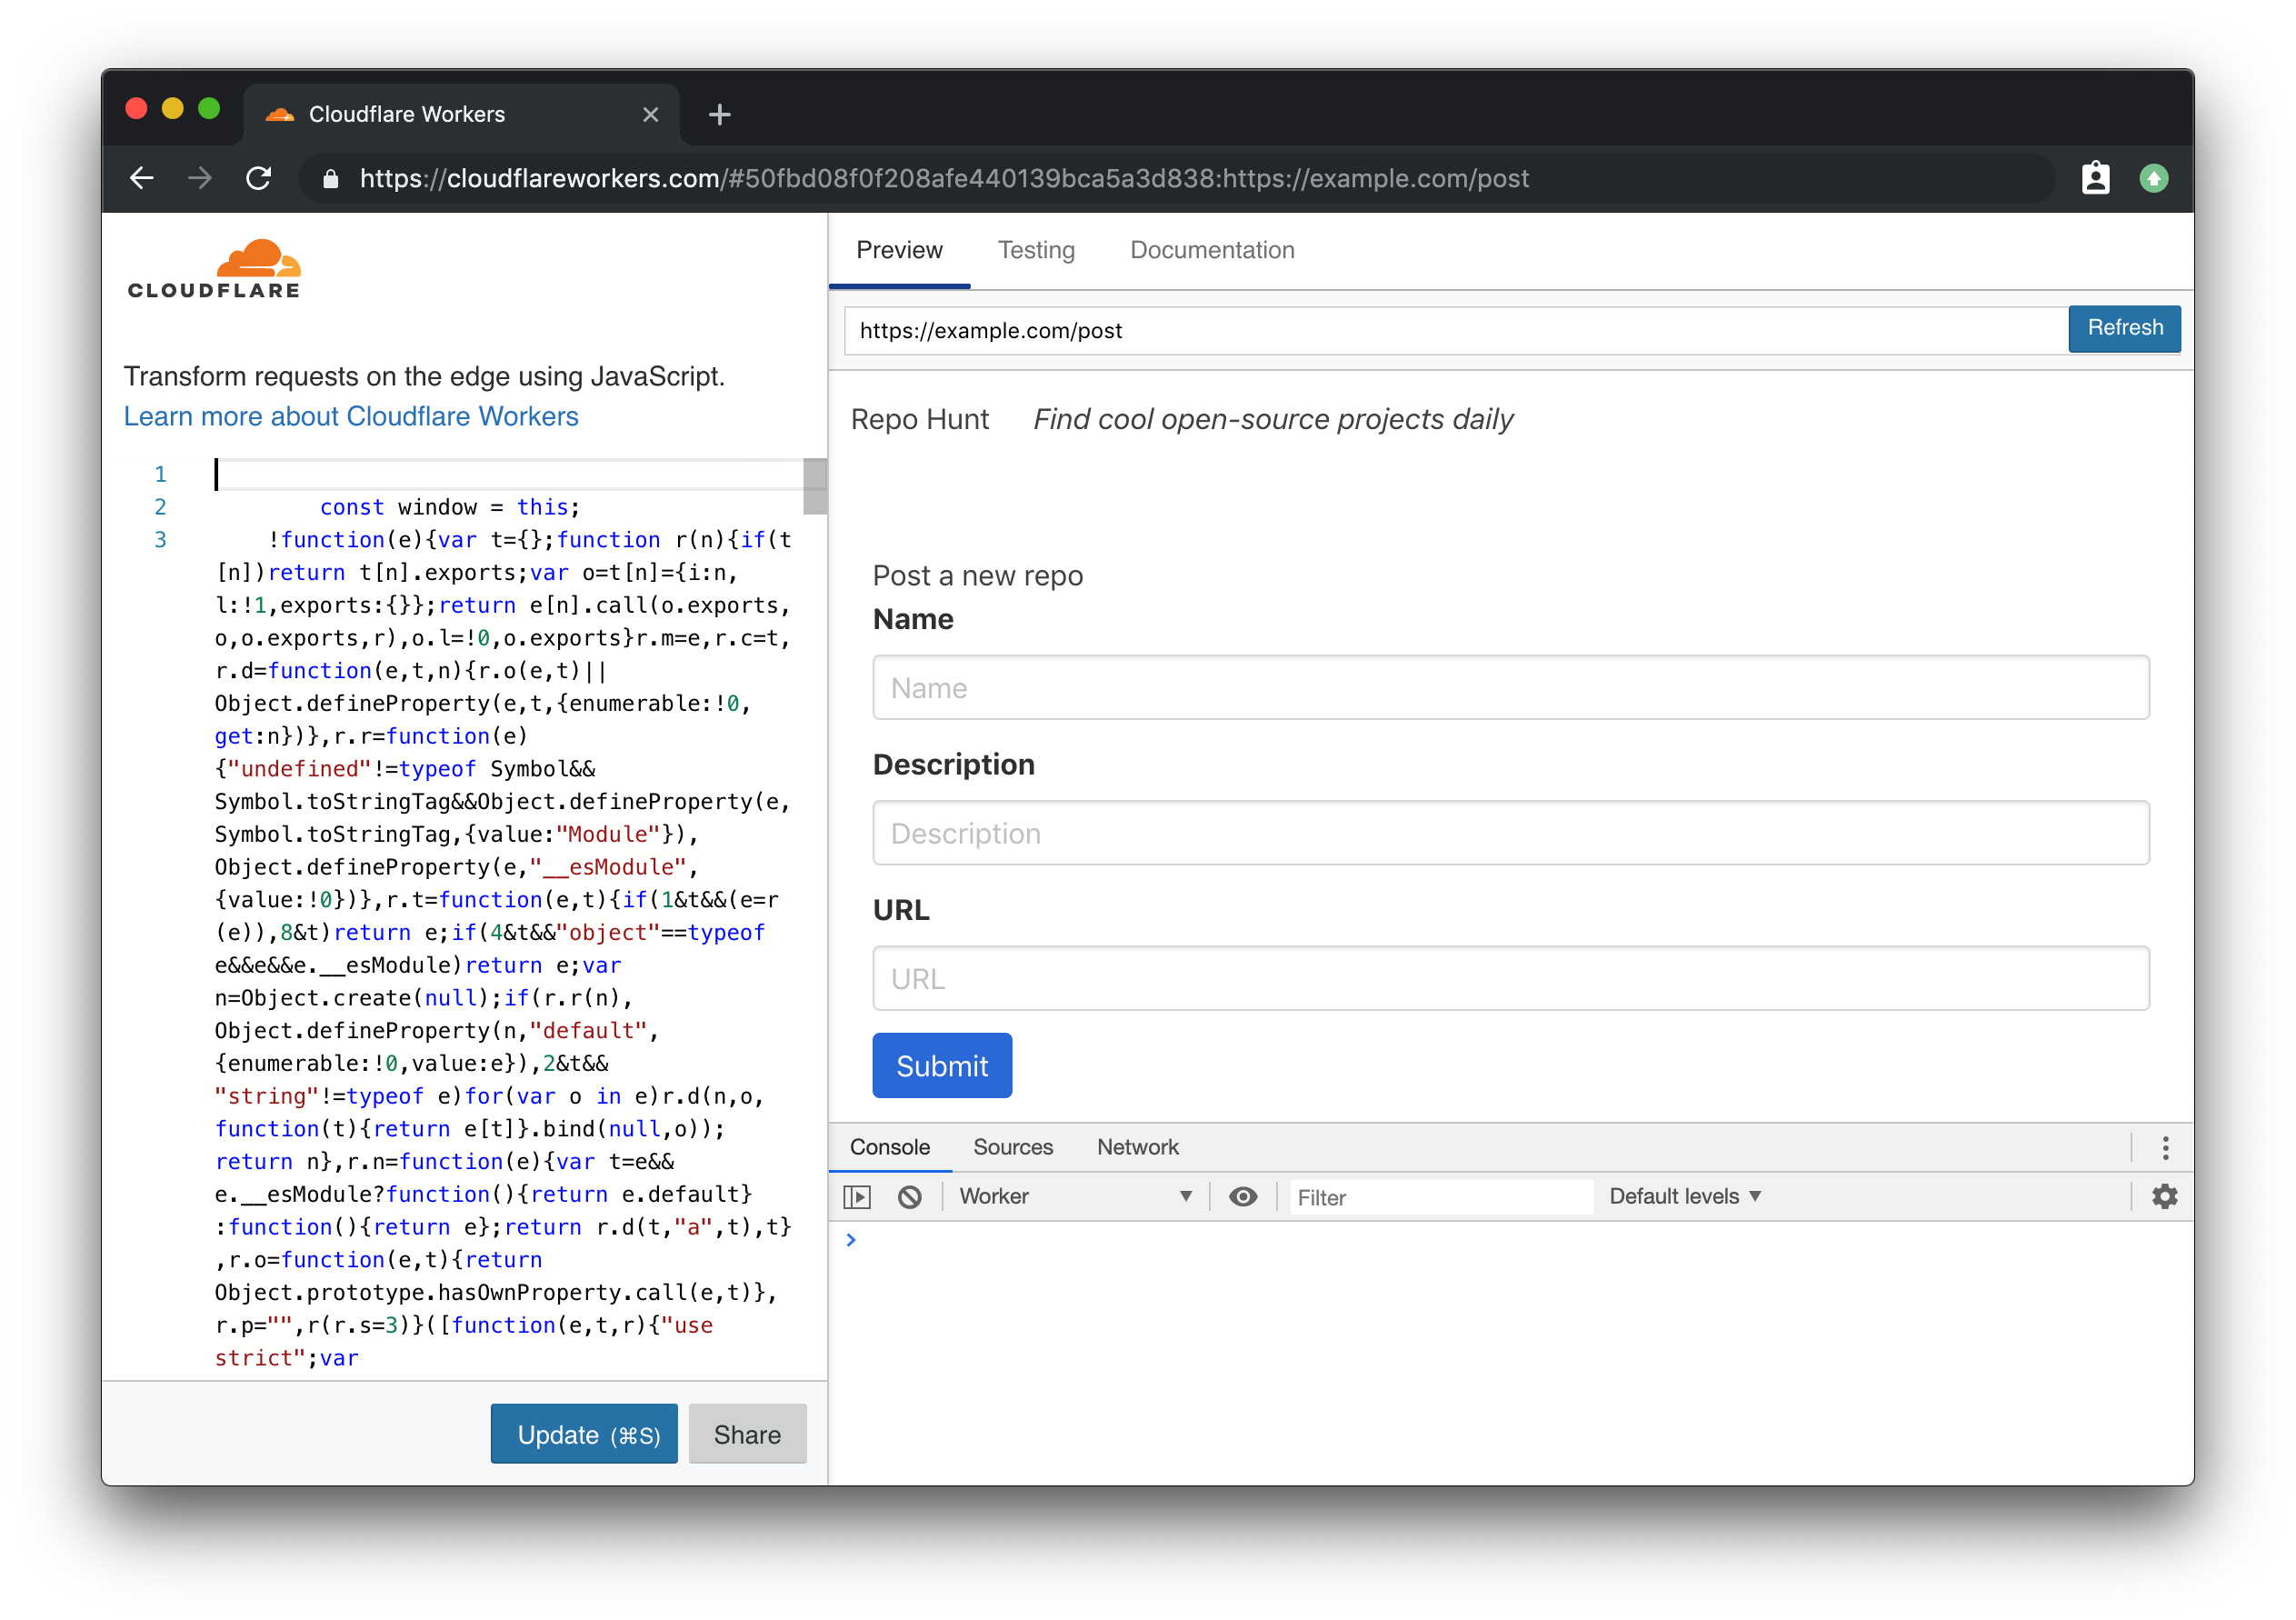Click into the Name input field
The width and height of the screenshot is (2296, 1620).
(1510, 688)
